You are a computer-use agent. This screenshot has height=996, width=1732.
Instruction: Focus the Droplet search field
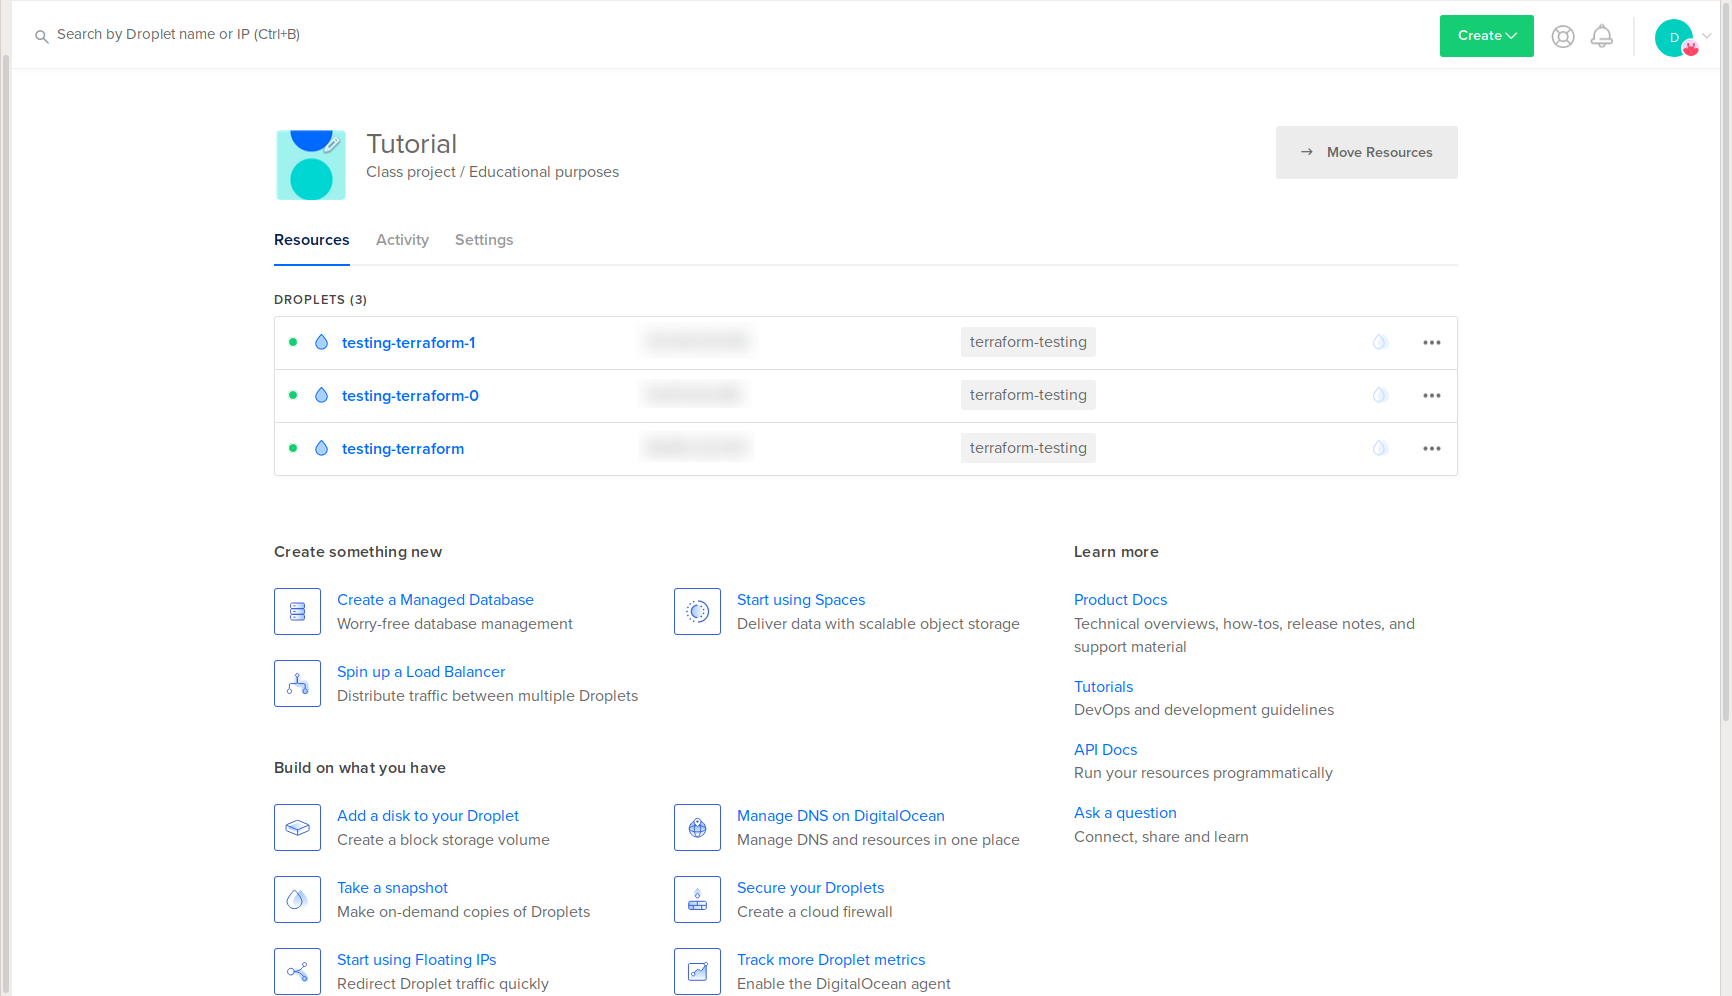(178, 34)
